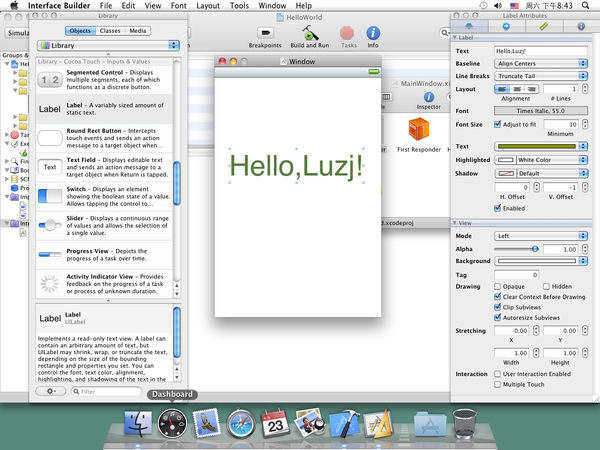The image size is (600, 450).
Task: Open the Inspector icon in MainWindow.xib
Action: (x=429, y=97)
